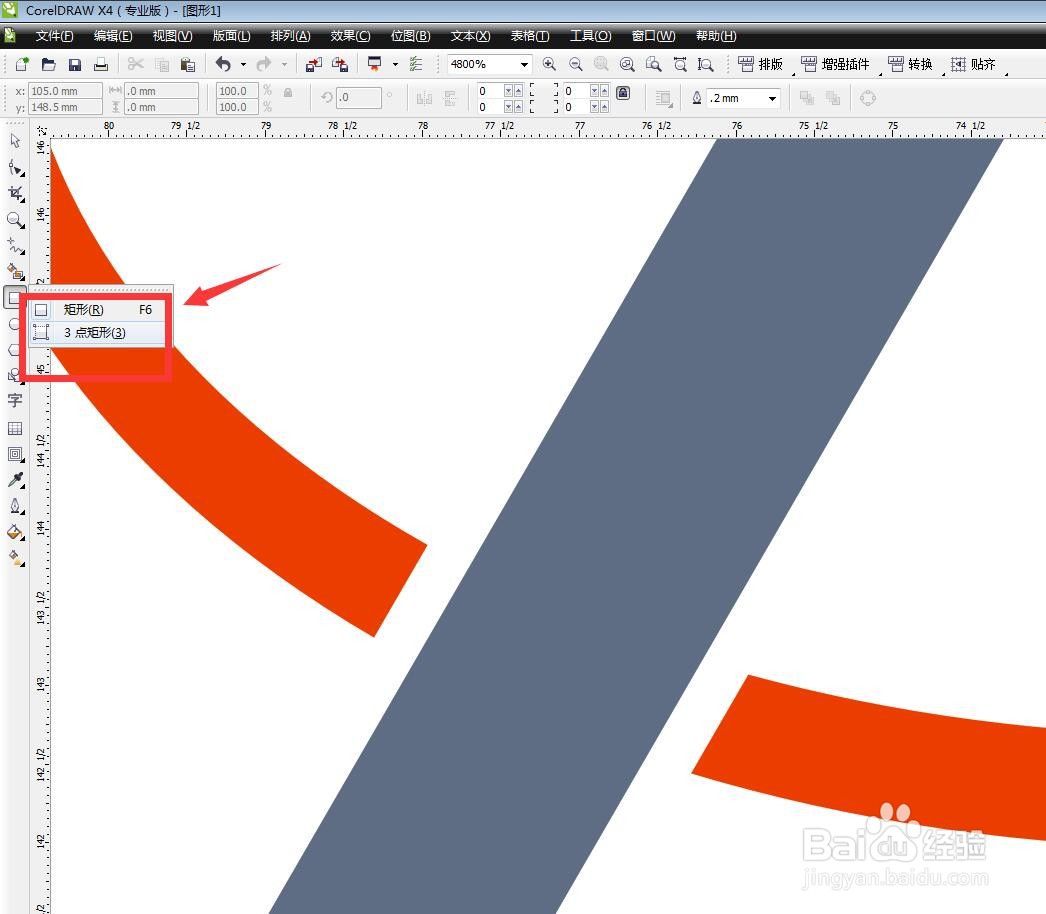
Task: Open the 排列(A) menu
Action: [x=290, y=35]
